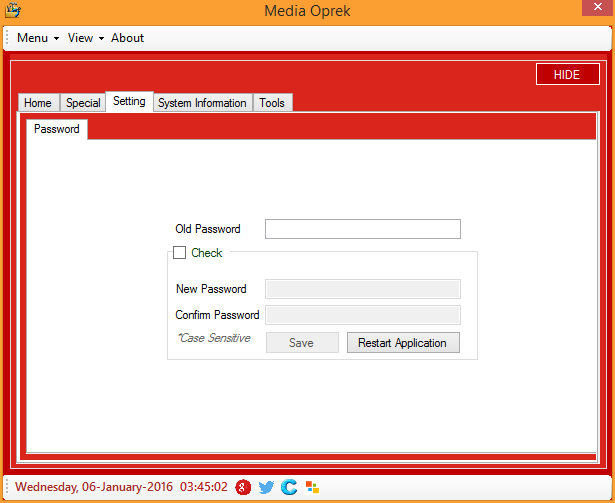Close the Media Oprek window
615x503 pixels.
598,7
